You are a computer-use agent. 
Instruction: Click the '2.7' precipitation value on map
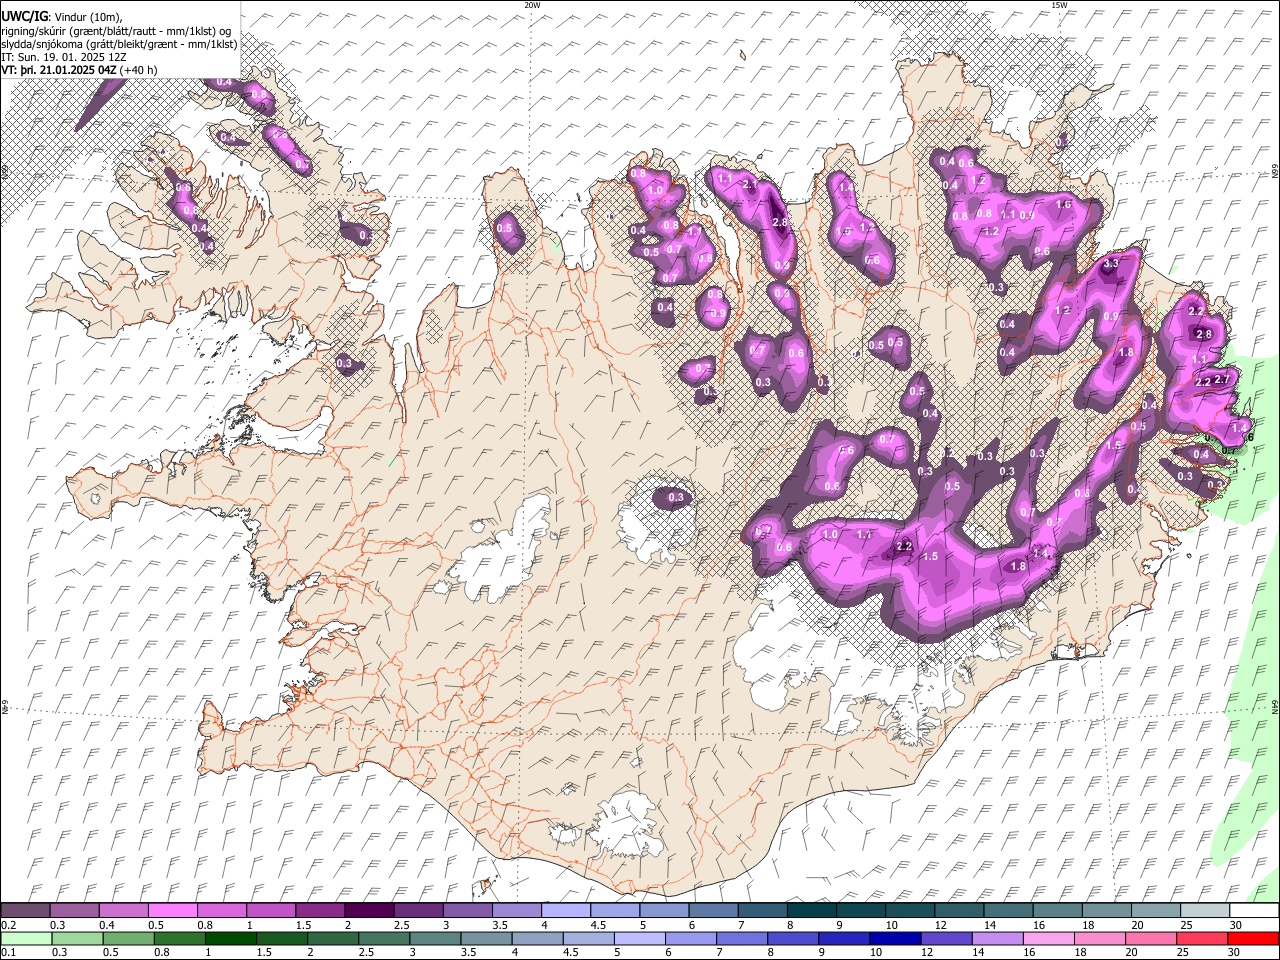pyautogui.click(x=1221, y=379)
